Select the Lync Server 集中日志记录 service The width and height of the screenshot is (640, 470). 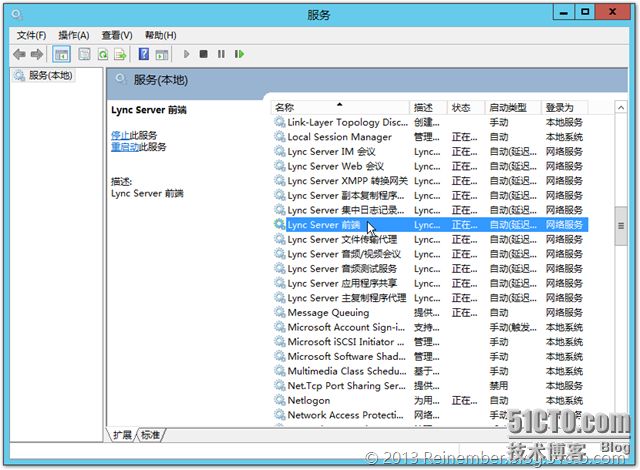[430, 211]
